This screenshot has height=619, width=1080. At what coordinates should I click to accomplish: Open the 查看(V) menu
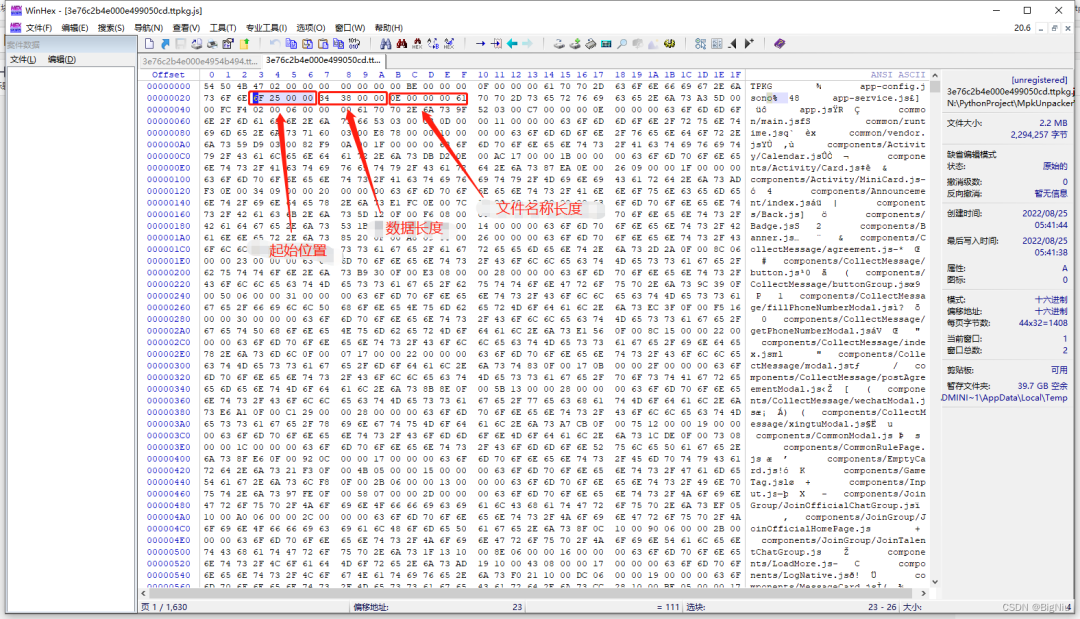[x=186, y=28]
